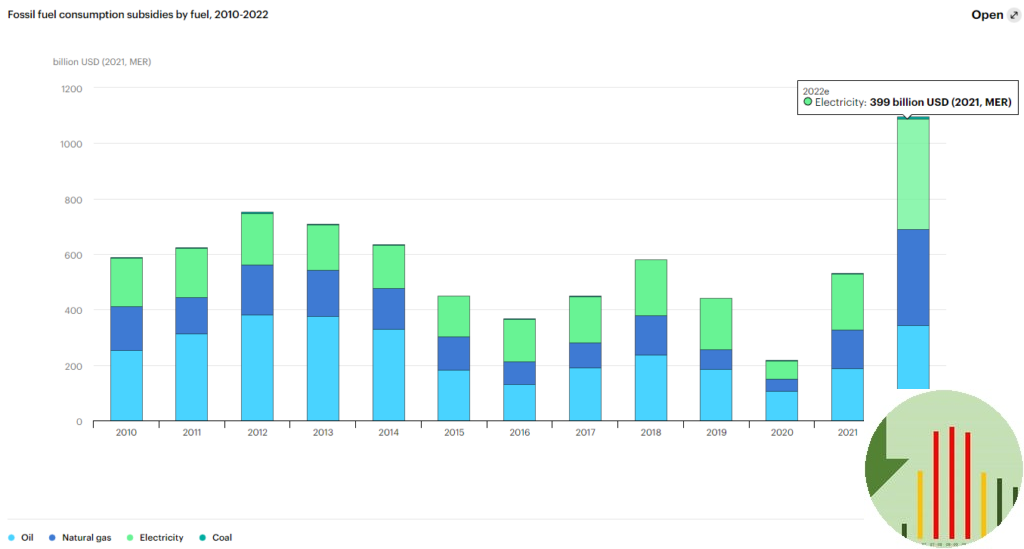Toggle the Natural gas legend item
This screenshot has height=549, width=1024.
click(x=80, y=538)
